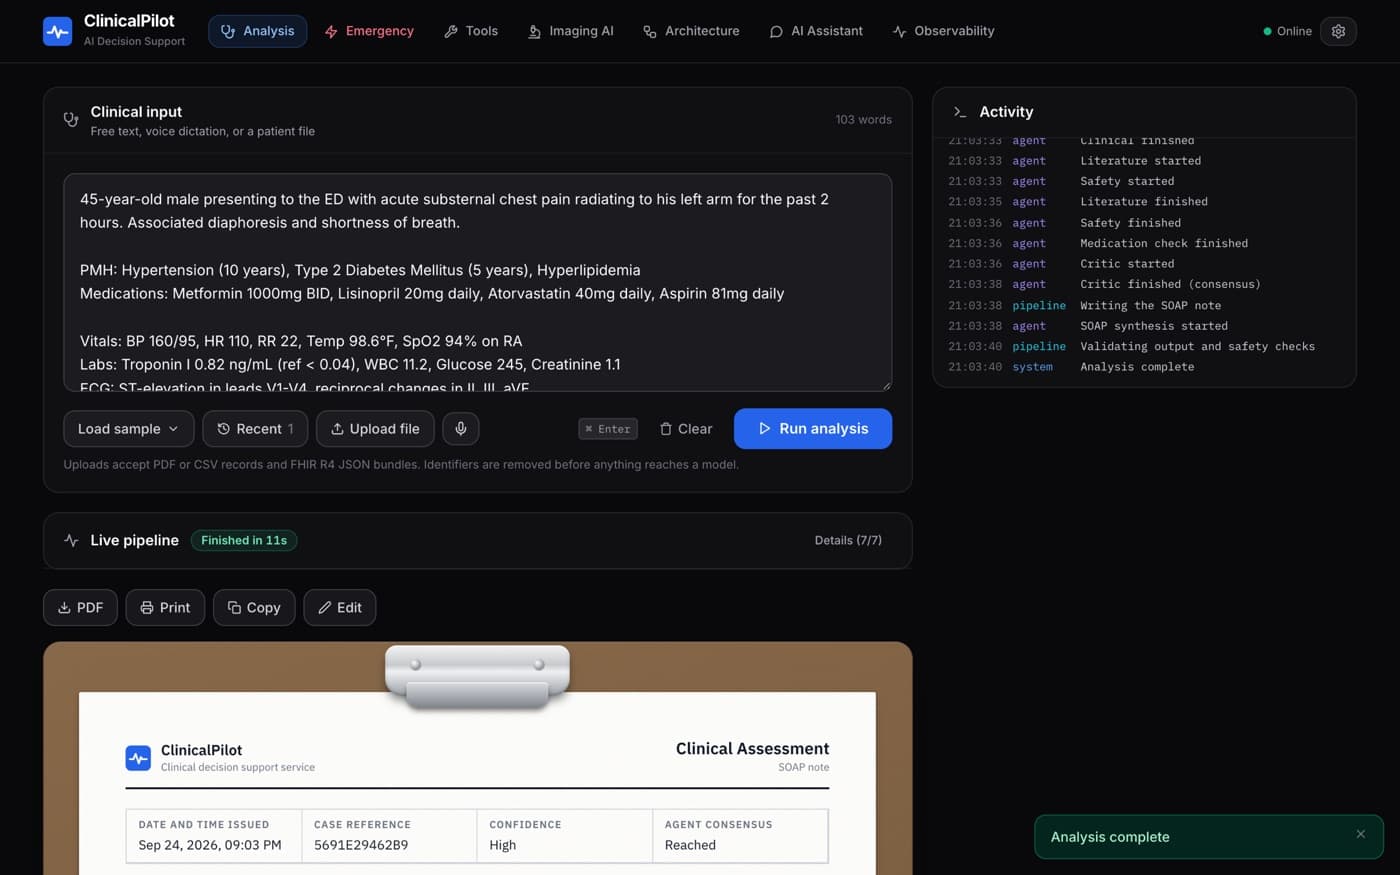Expand the Load sample dropdown

pyautogui.click(x=129, y=428)
